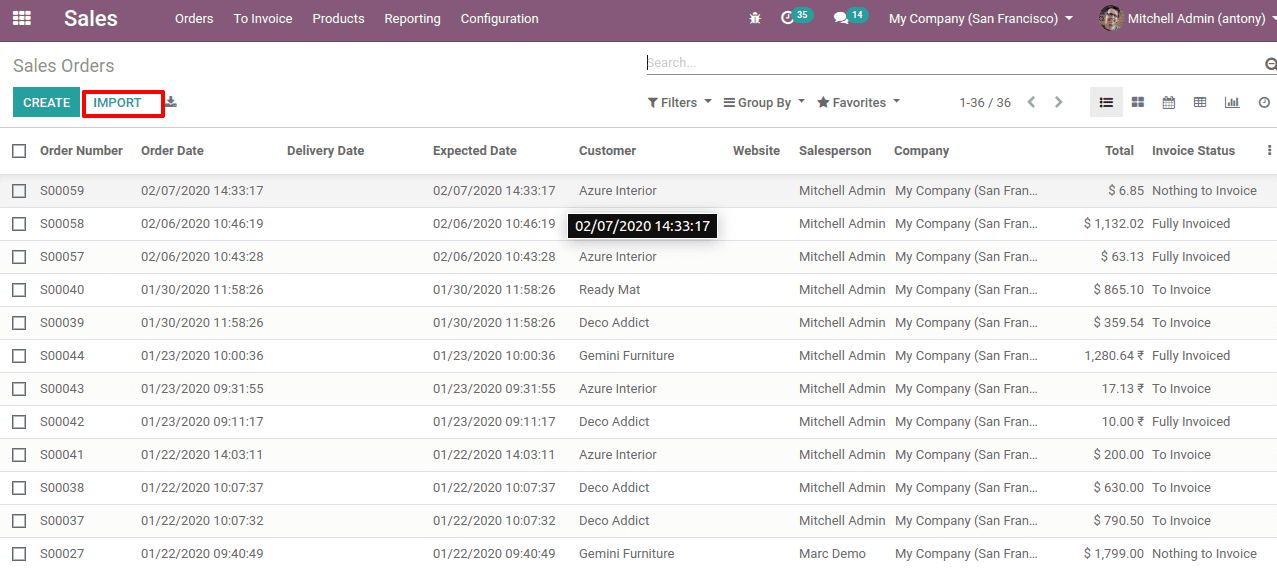Screen dimensions: 1277x570
Task: Click customer Ready Mat in S00040 row
Action: [x=610, y=290]
